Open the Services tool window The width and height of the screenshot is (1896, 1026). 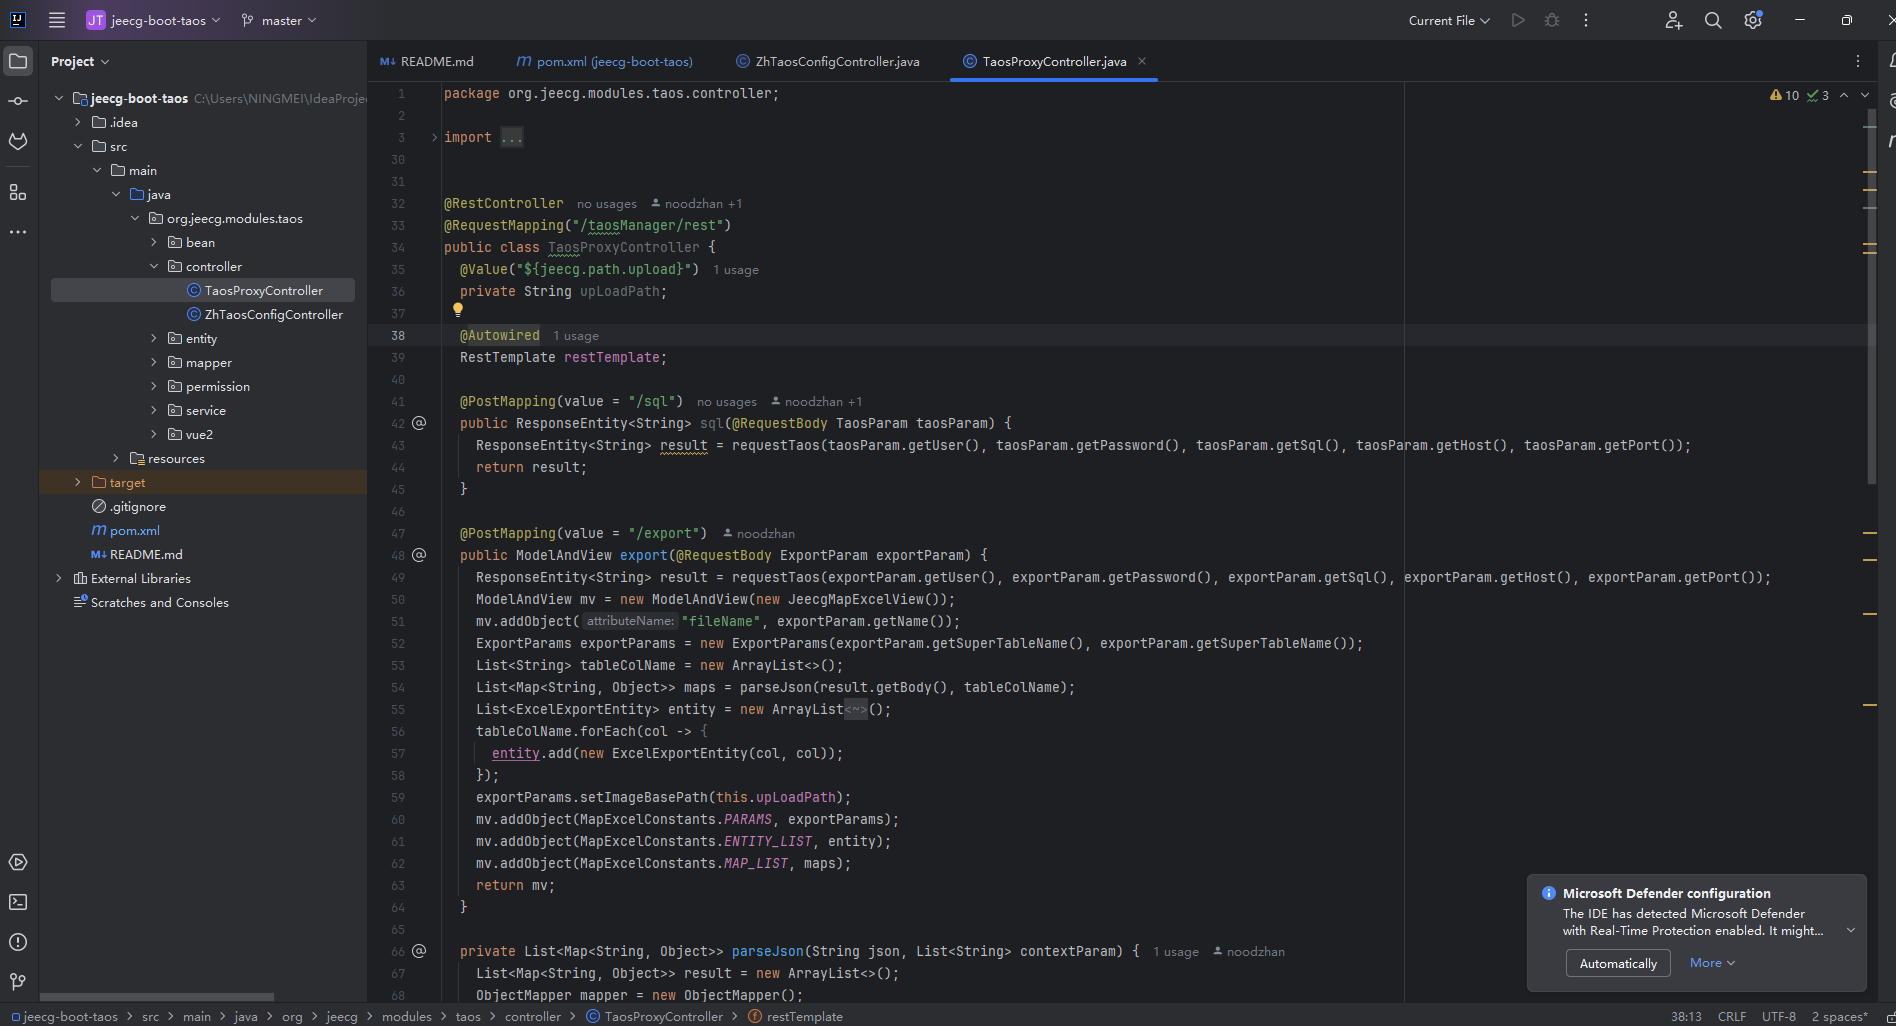pos(18,862)
